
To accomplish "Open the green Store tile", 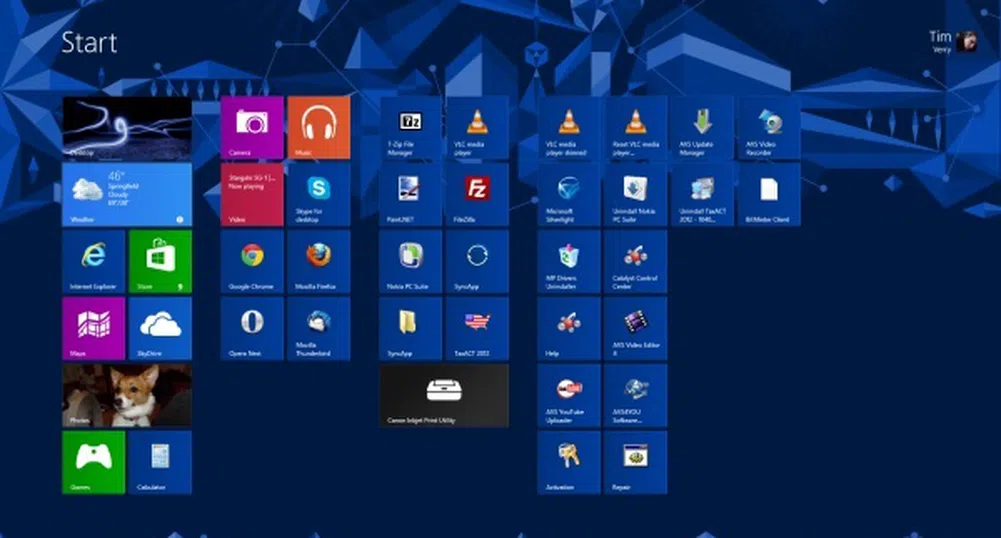I will [160, 262].
